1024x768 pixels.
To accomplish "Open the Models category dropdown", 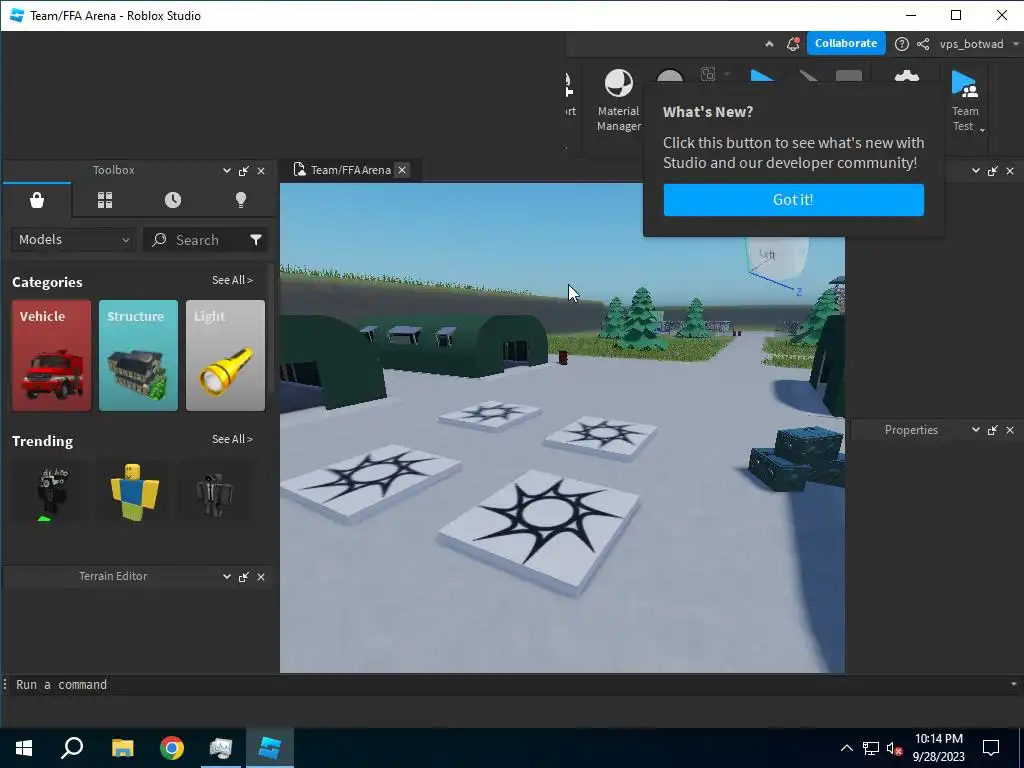I will click(73, 240).
